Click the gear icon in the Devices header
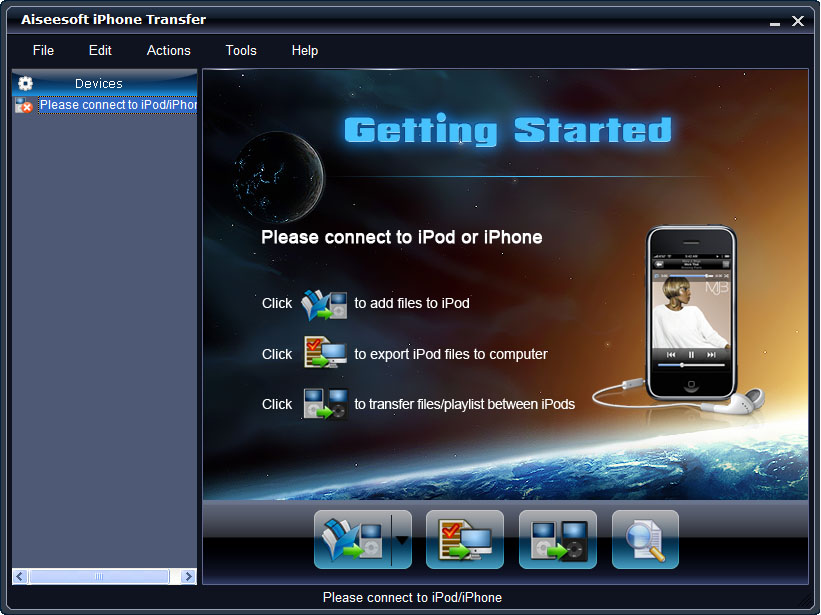Viewport: 821px width, 615px height. [25, 83]
